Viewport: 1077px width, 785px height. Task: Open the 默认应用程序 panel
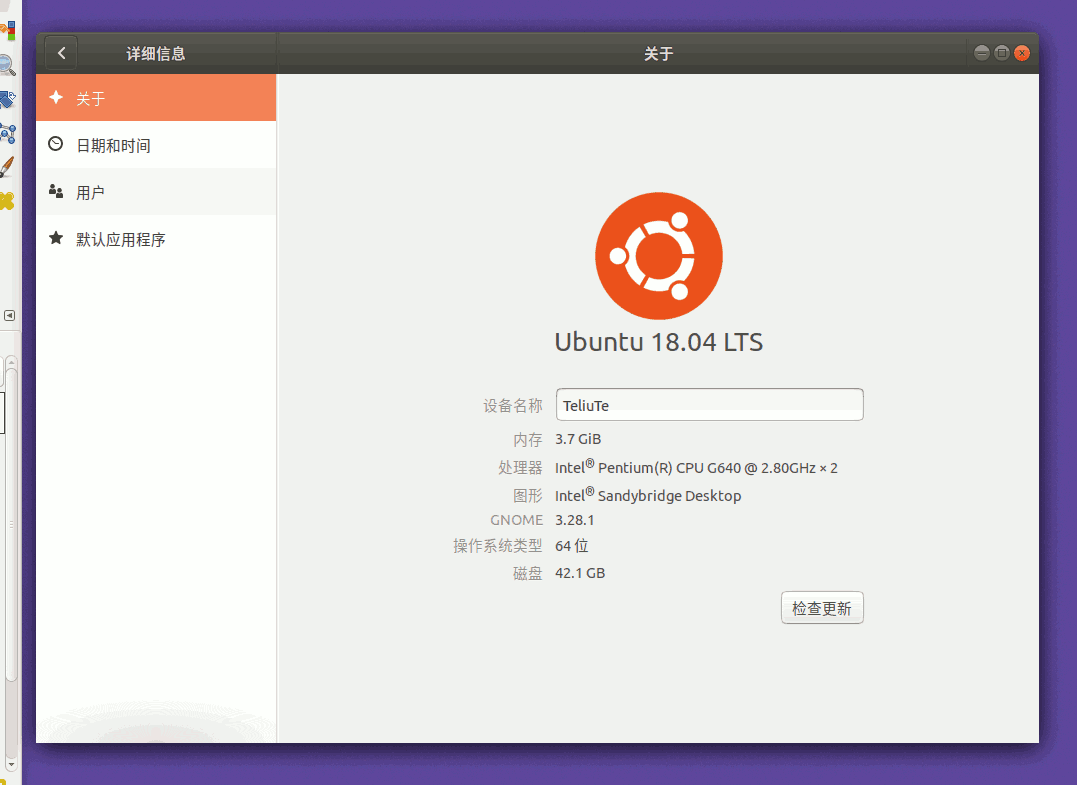pos(156,239)
